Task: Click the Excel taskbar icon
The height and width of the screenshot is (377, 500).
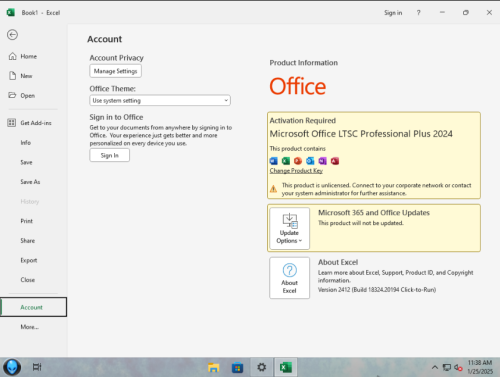Action: click(x=286, y=367)
